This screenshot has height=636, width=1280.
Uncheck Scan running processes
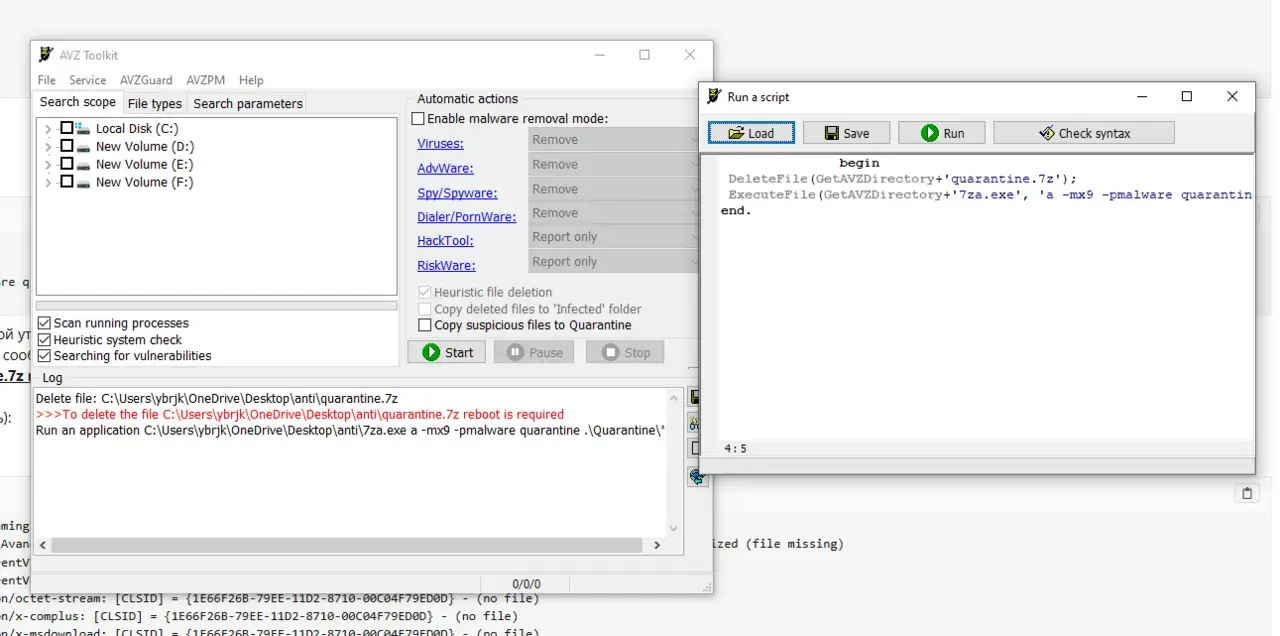pyautogui.click(x=44, y=323)
